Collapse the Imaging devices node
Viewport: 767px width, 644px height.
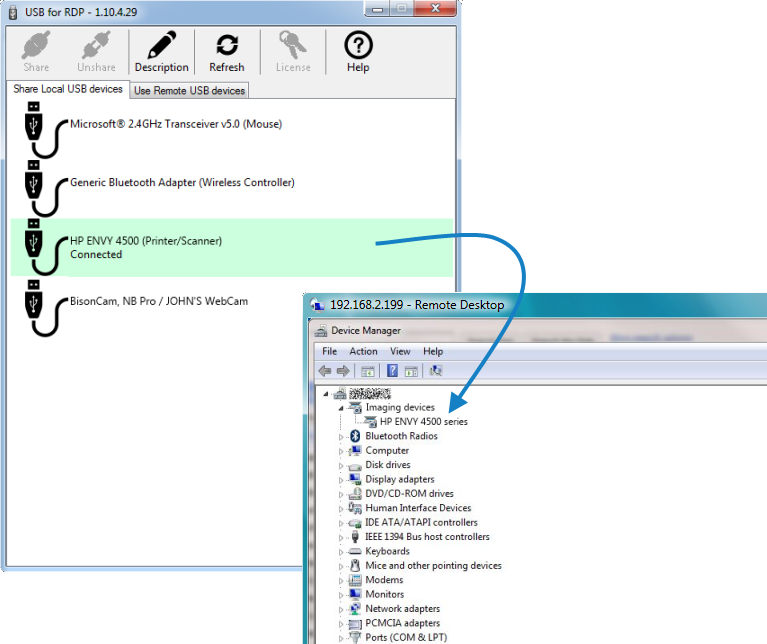click(x=340, y=408)
